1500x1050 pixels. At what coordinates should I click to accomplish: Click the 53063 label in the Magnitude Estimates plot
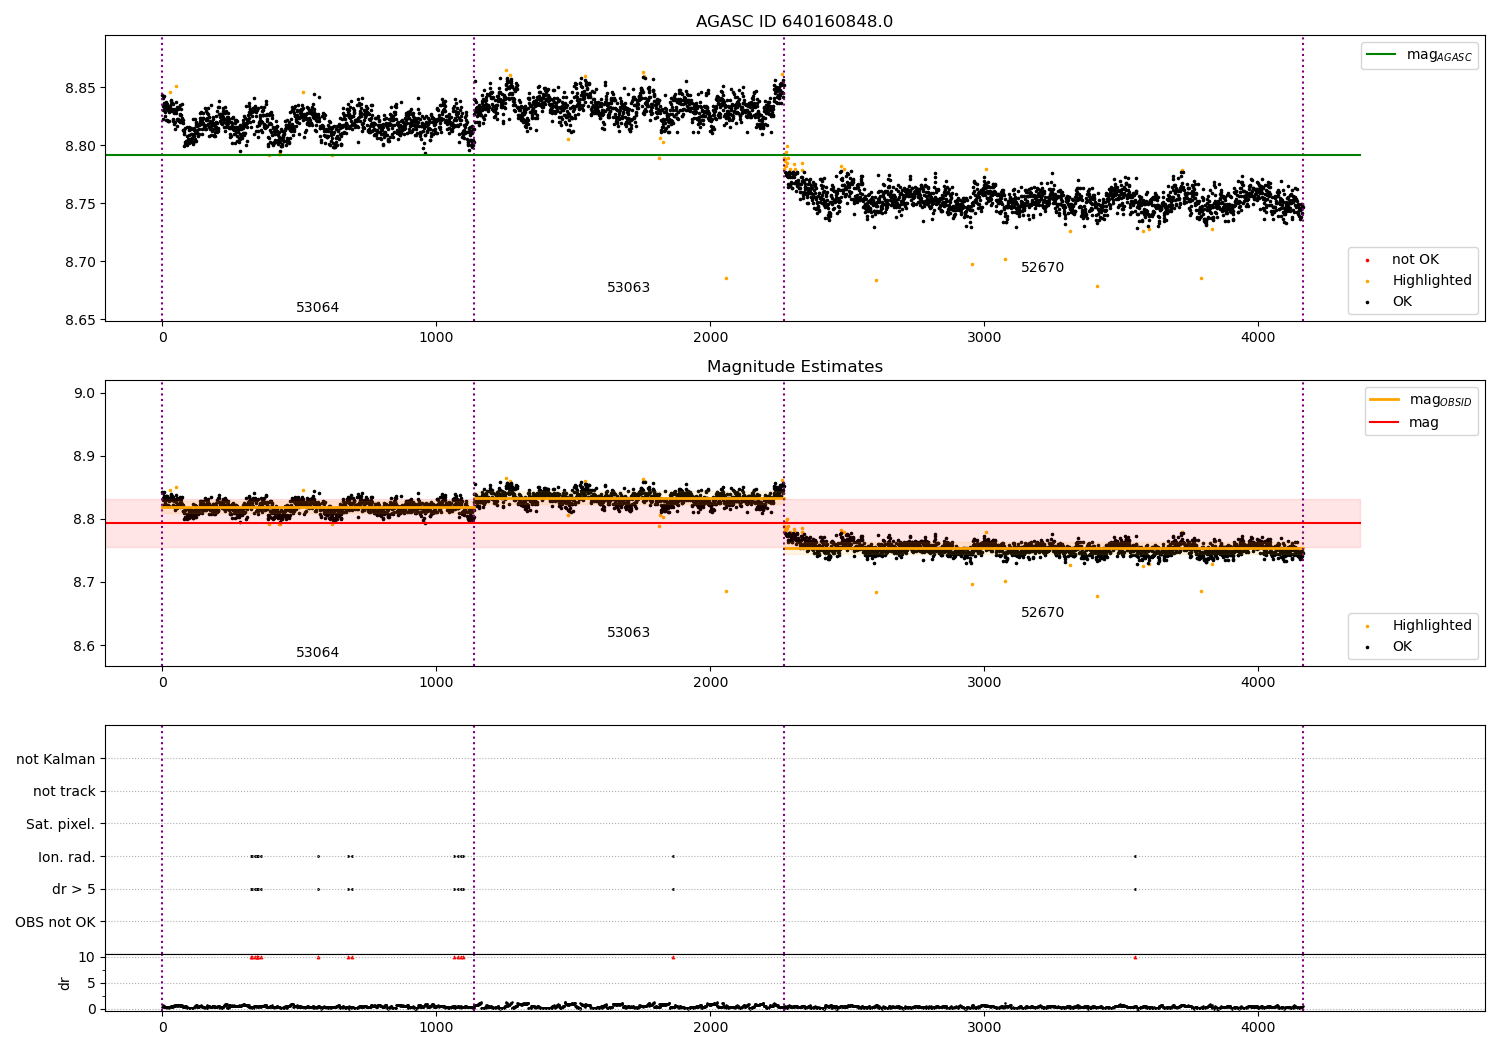628,633
